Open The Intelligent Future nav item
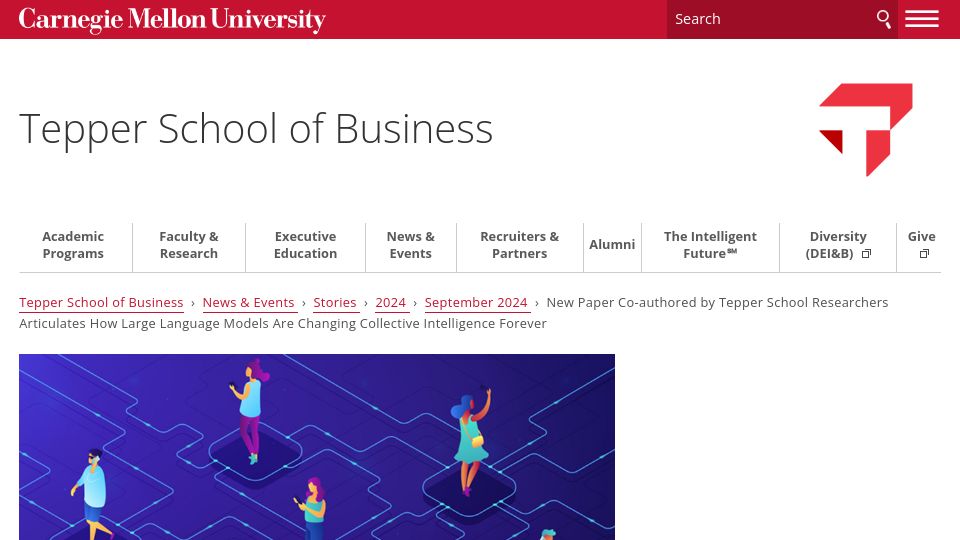 [x=710, y=245]
